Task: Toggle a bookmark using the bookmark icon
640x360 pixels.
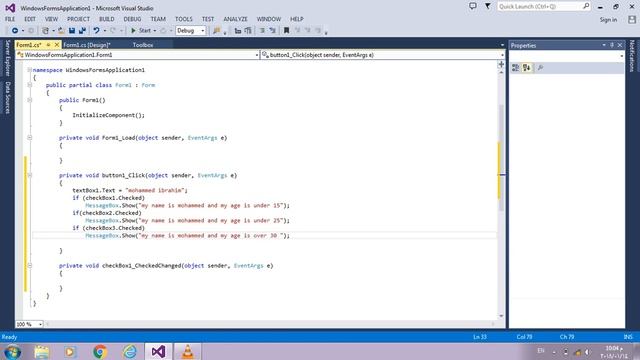Action: point(287,31)
